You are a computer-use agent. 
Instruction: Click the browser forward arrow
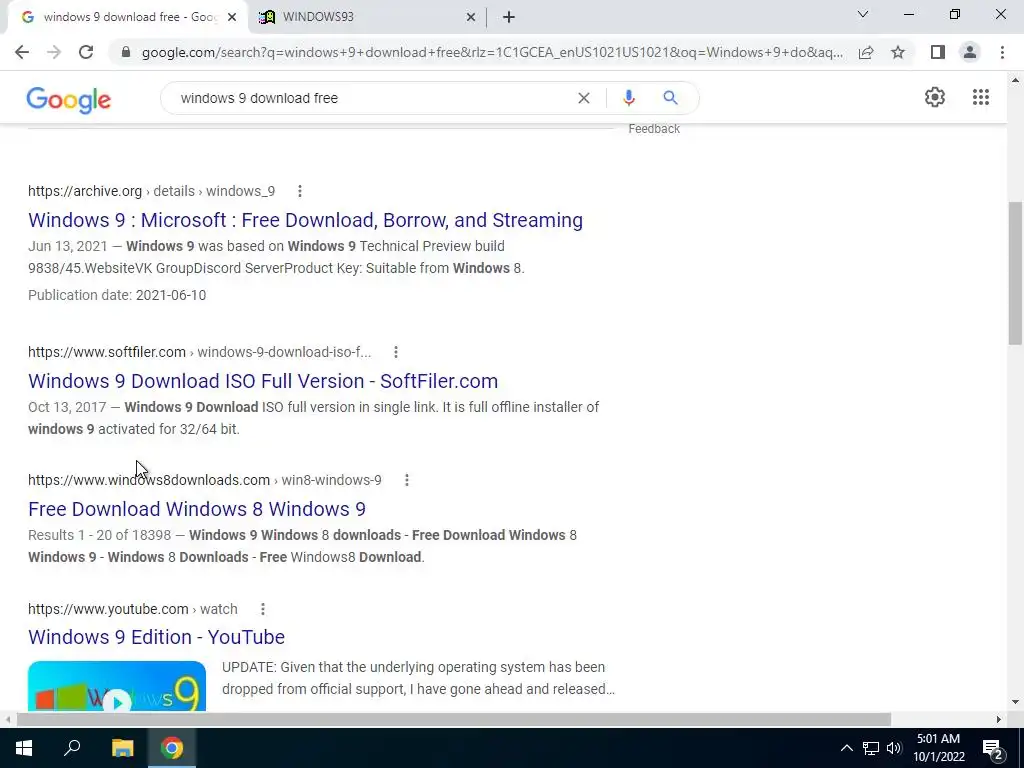pos(54,52)
